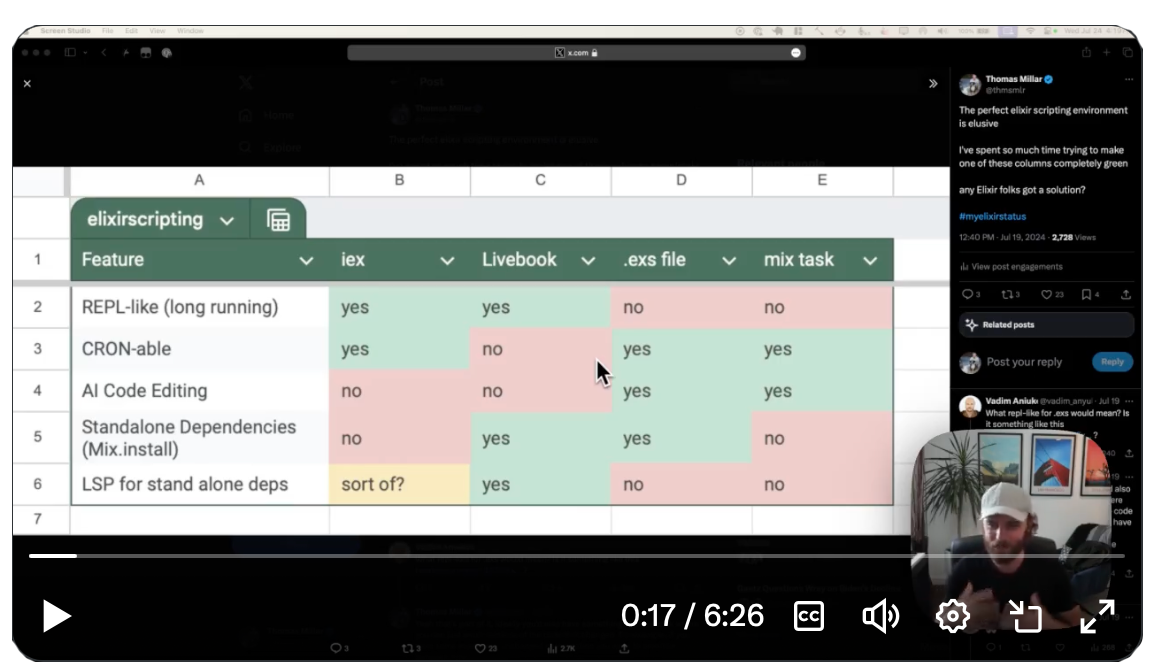The image size is (1156, 670).
Task: Click the Wi-Fi icon in menu bar
Action: tap(1031, 31)
